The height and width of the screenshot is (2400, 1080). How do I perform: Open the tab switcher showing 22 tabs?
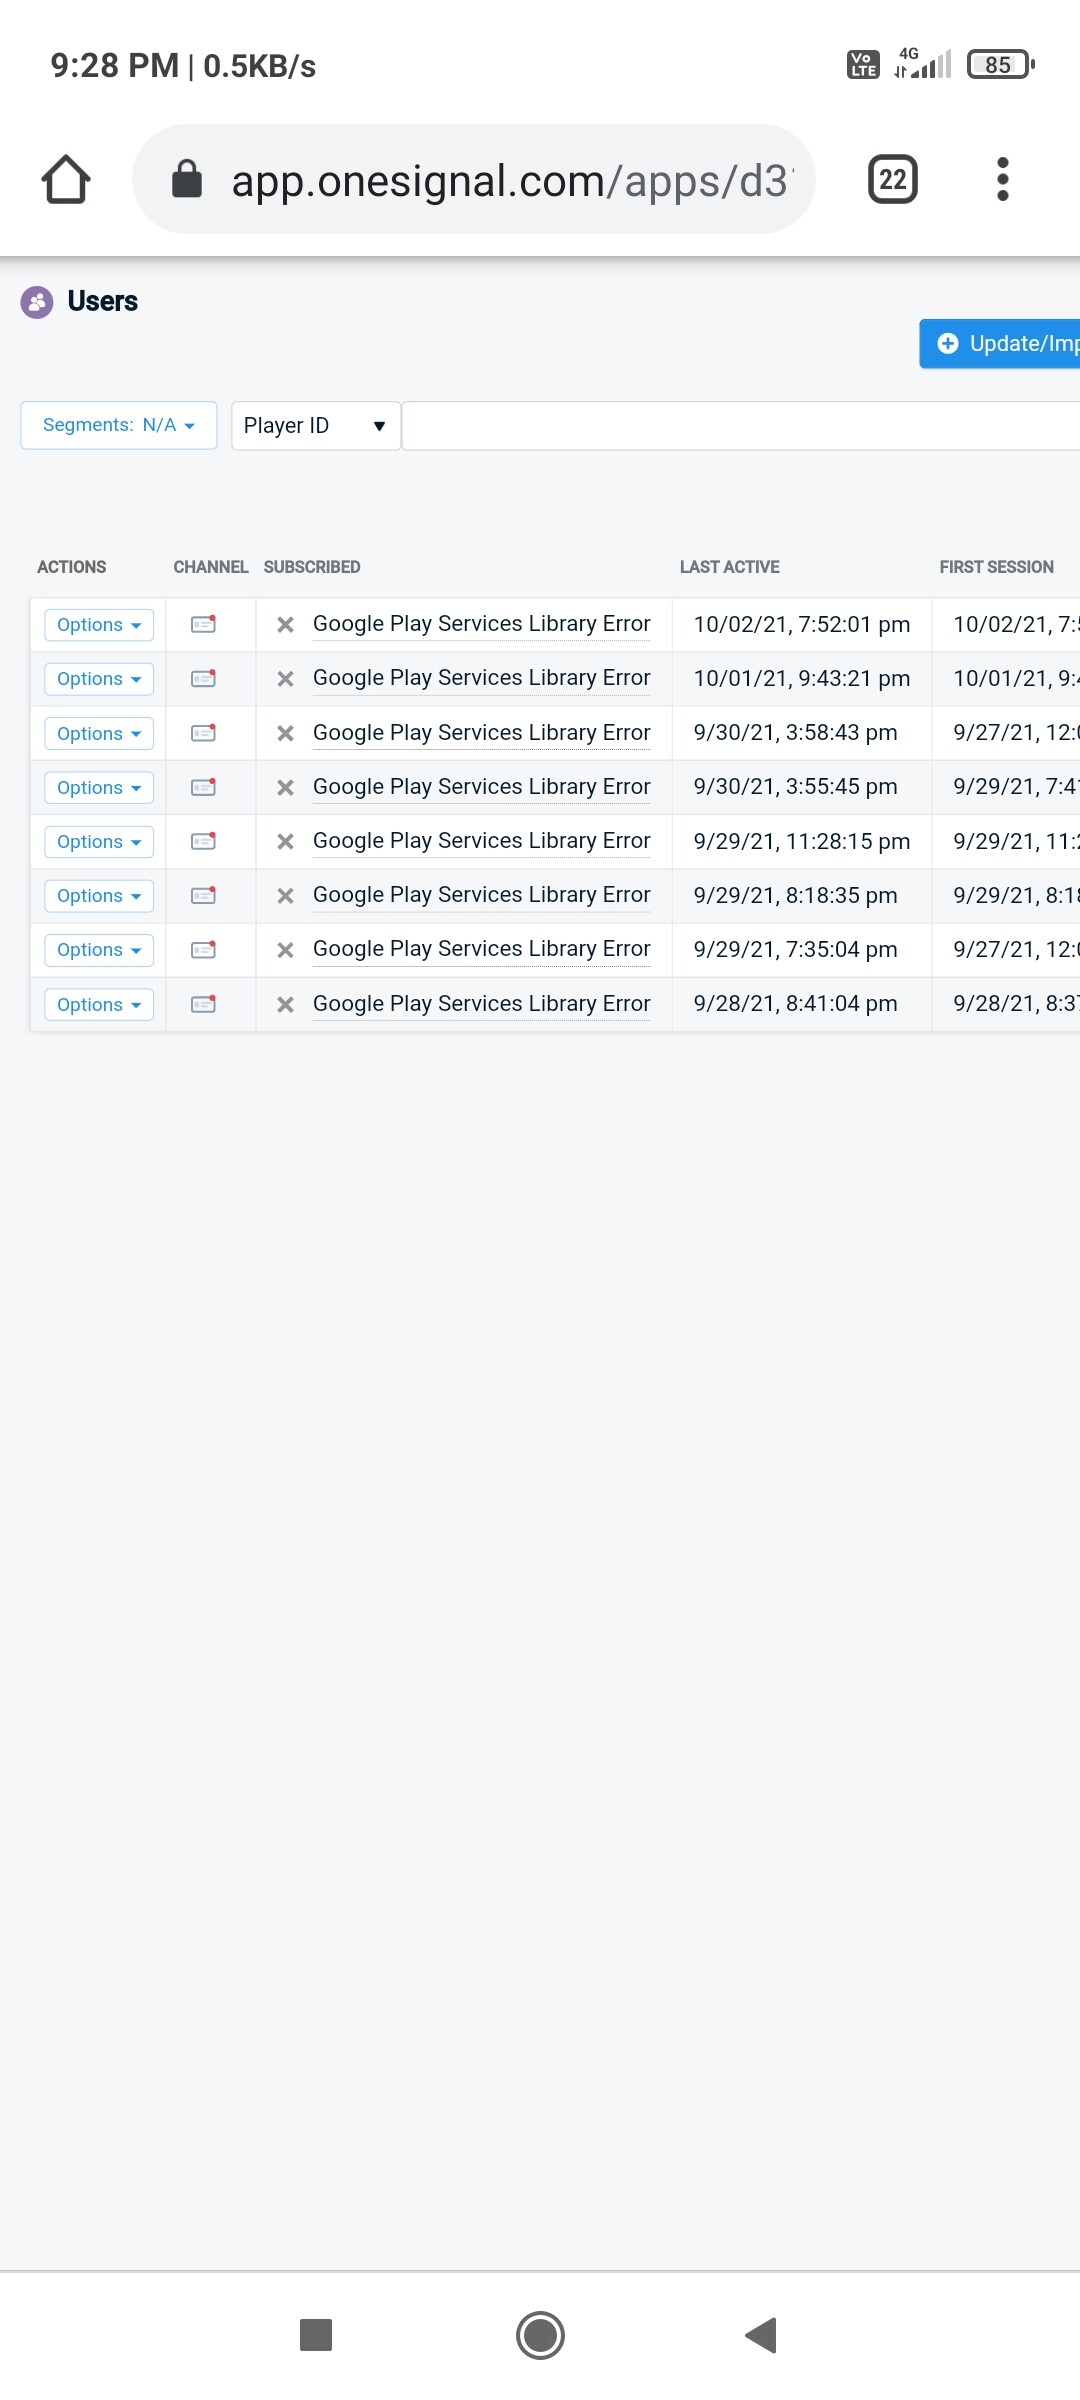892,180
